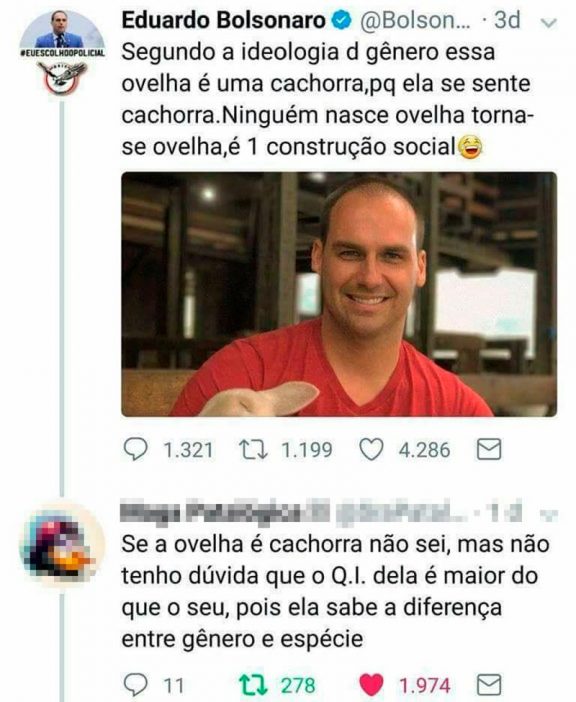Image resolution: width=576 pixels, height=702 pixels.
Task: Open the top avatar with #EUESCOLHOOPOLICIAL banner
Action: pos(62,53)
